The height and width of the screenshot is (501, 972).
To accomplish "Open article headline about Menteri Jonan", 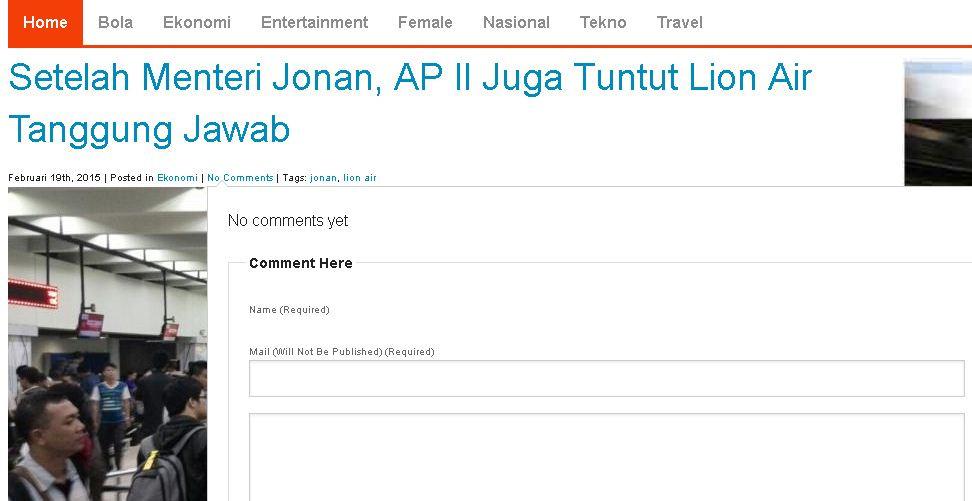I will pos(410,104).
